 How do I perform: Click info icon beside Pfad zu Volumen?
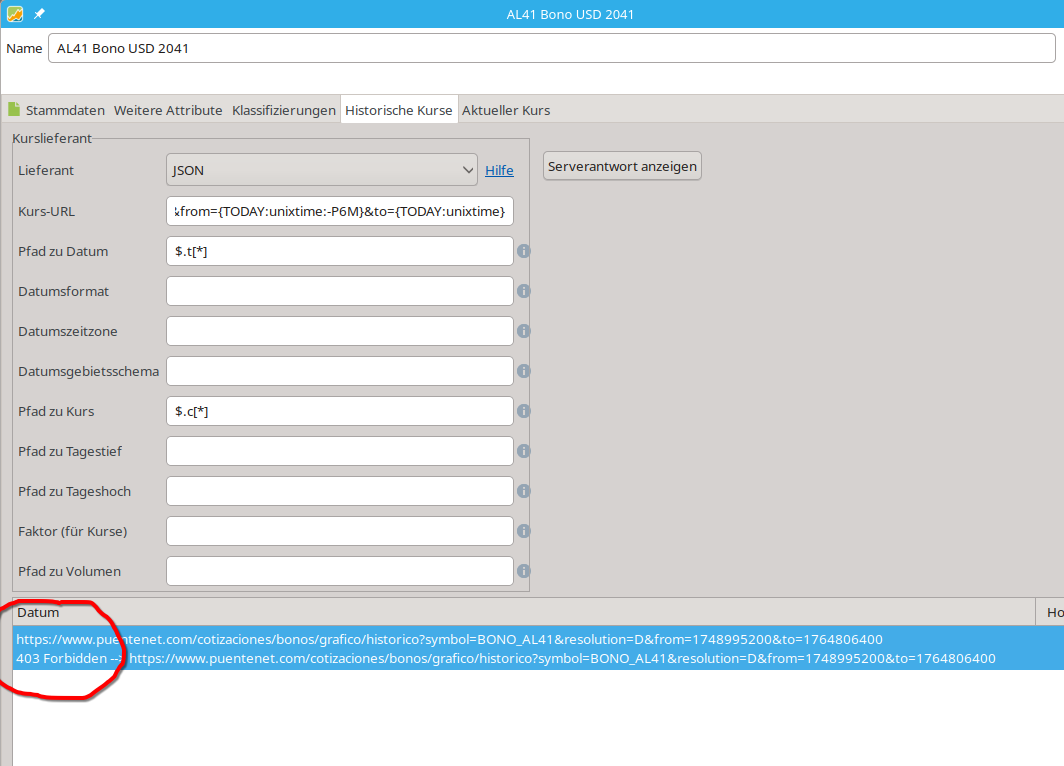click(523, 571)
